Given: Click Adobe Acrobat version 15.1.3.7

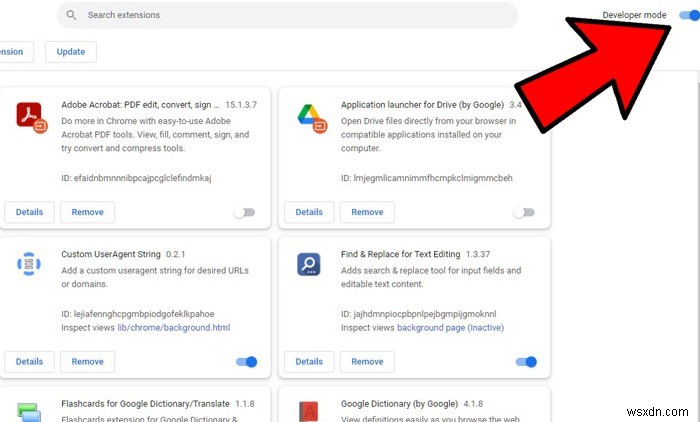Looking at the screenshot, I should pos(241,105).
